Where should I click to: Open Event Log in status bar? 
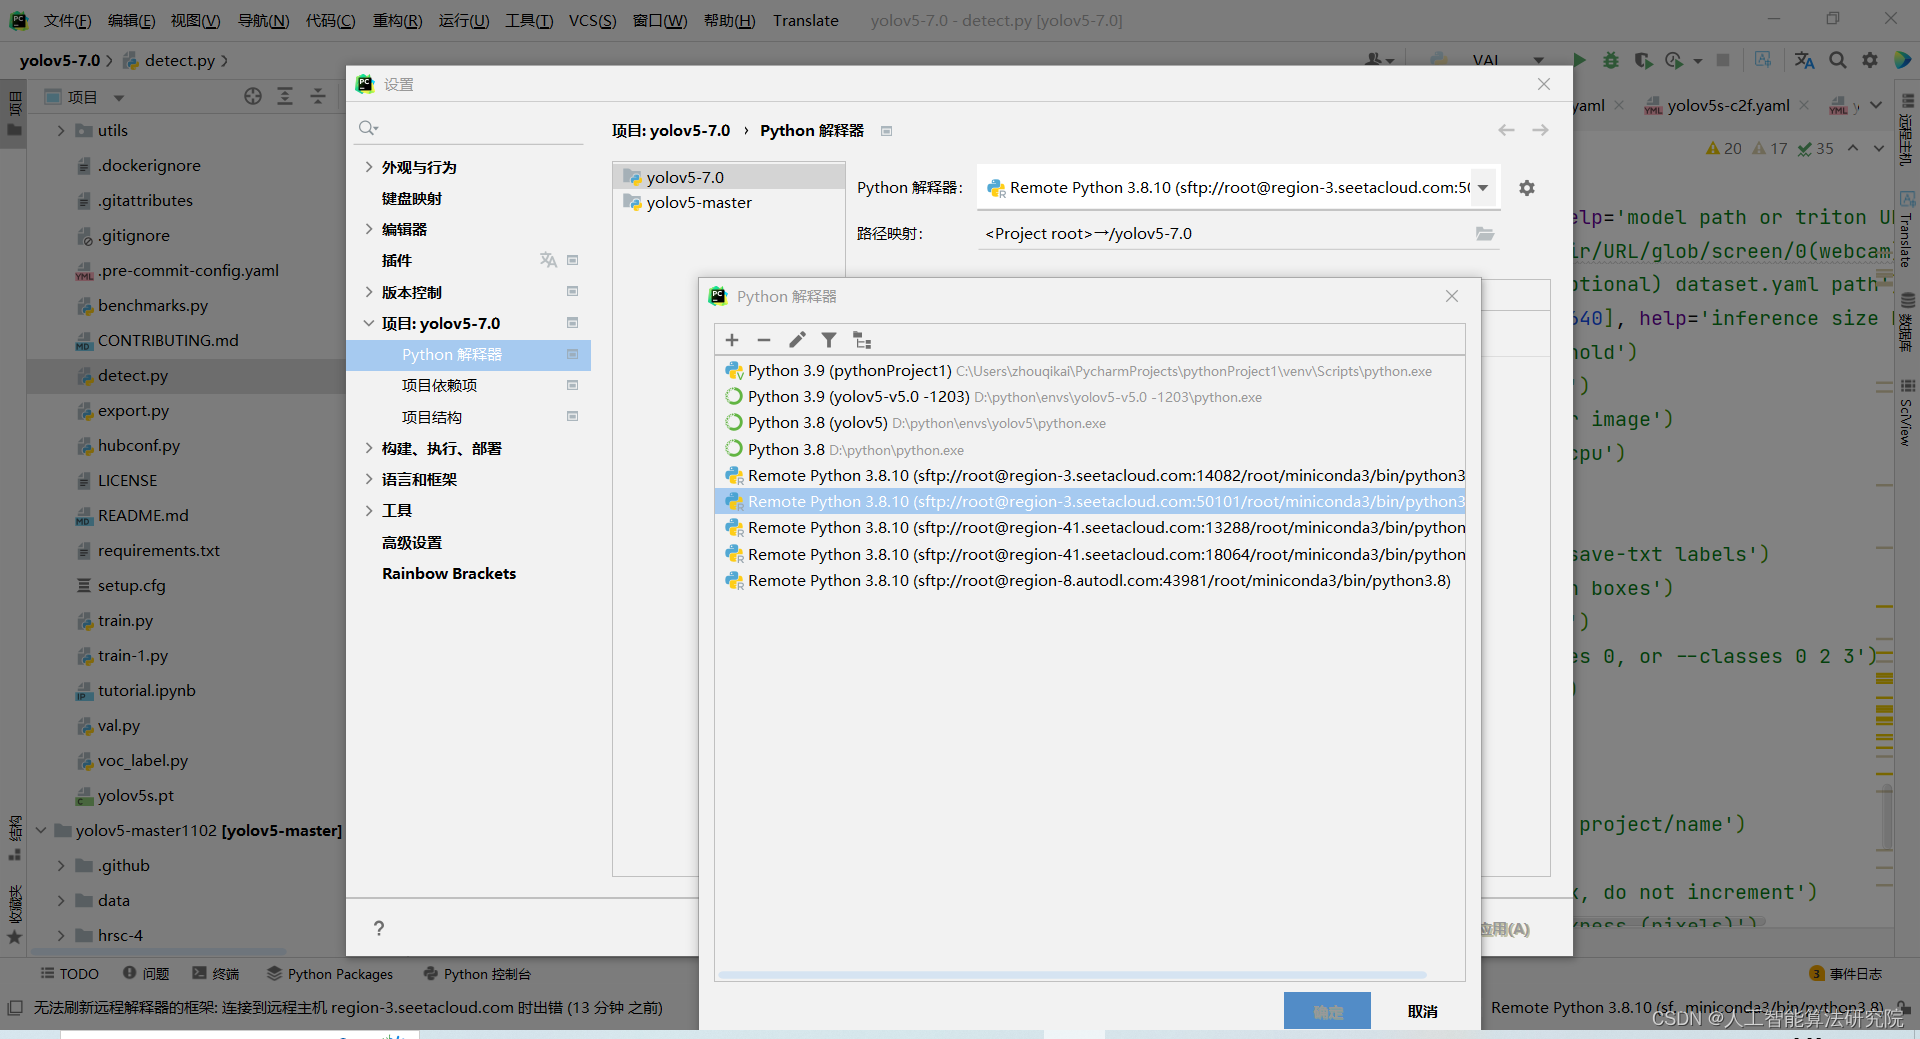coord(1846,974)
